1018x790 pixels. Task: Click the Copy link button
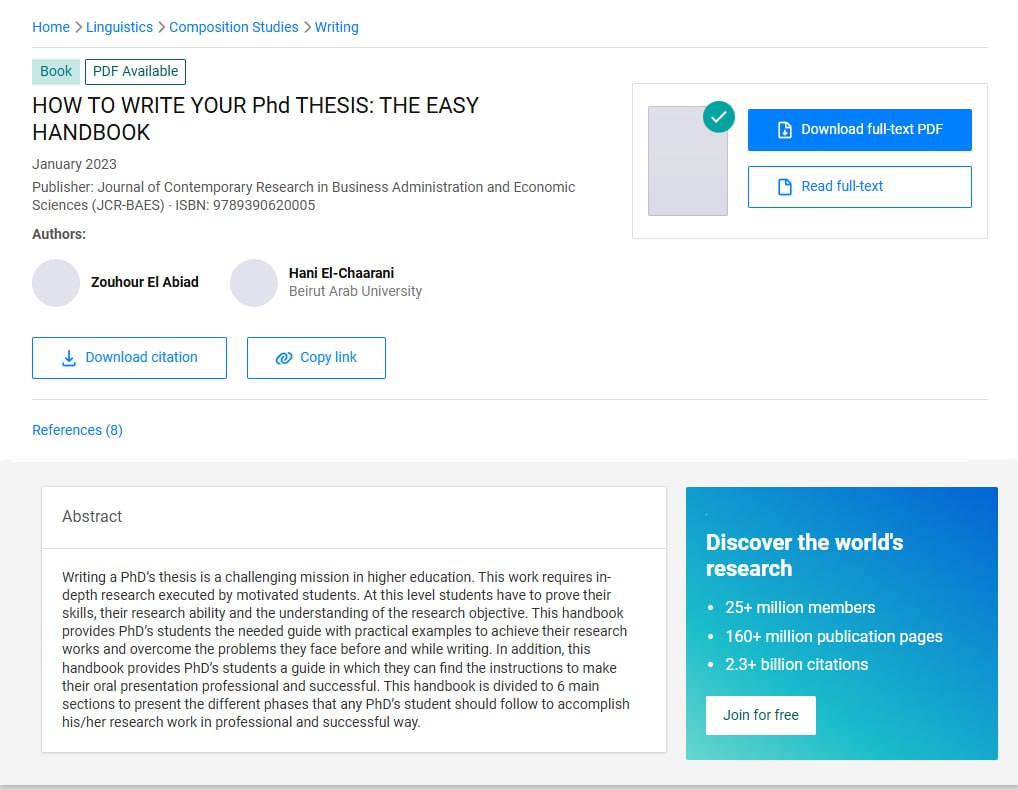click(x=316, y=358)
